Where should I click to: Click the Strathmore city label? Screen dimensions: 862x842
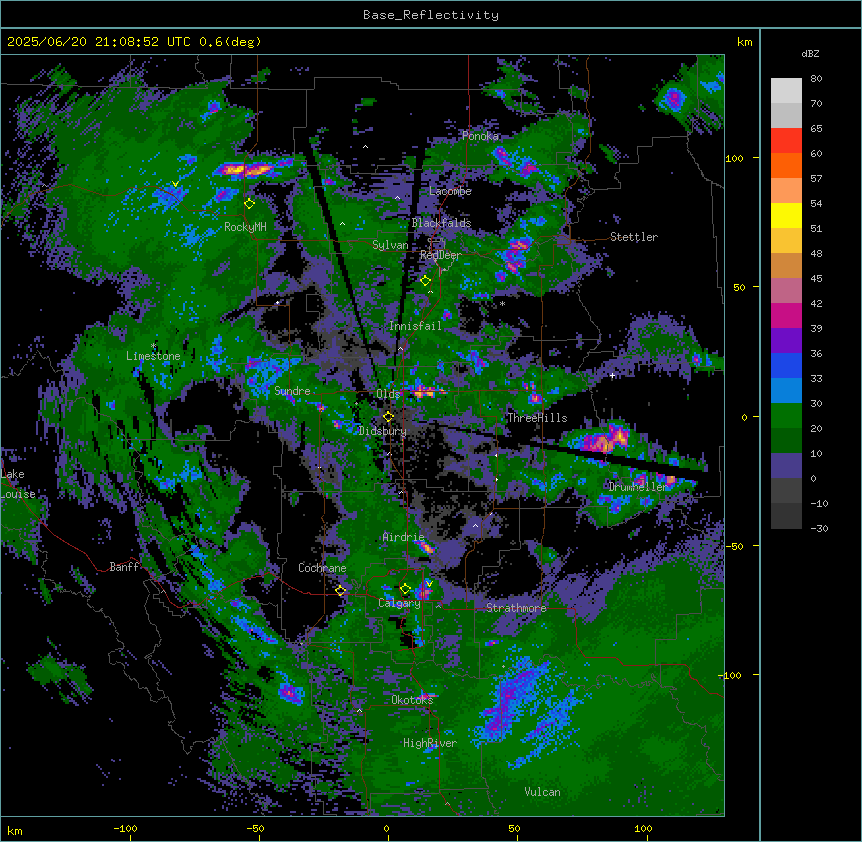(516, 608)
